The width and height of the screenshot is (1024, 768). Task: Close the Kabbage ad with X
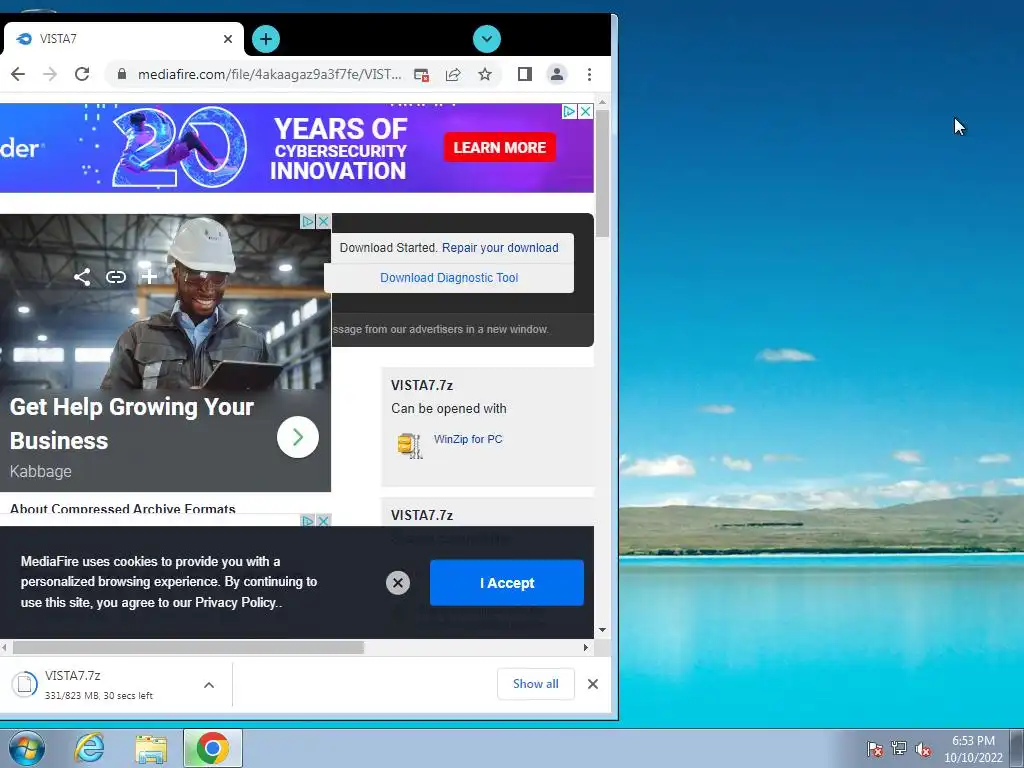pos(323,221)
